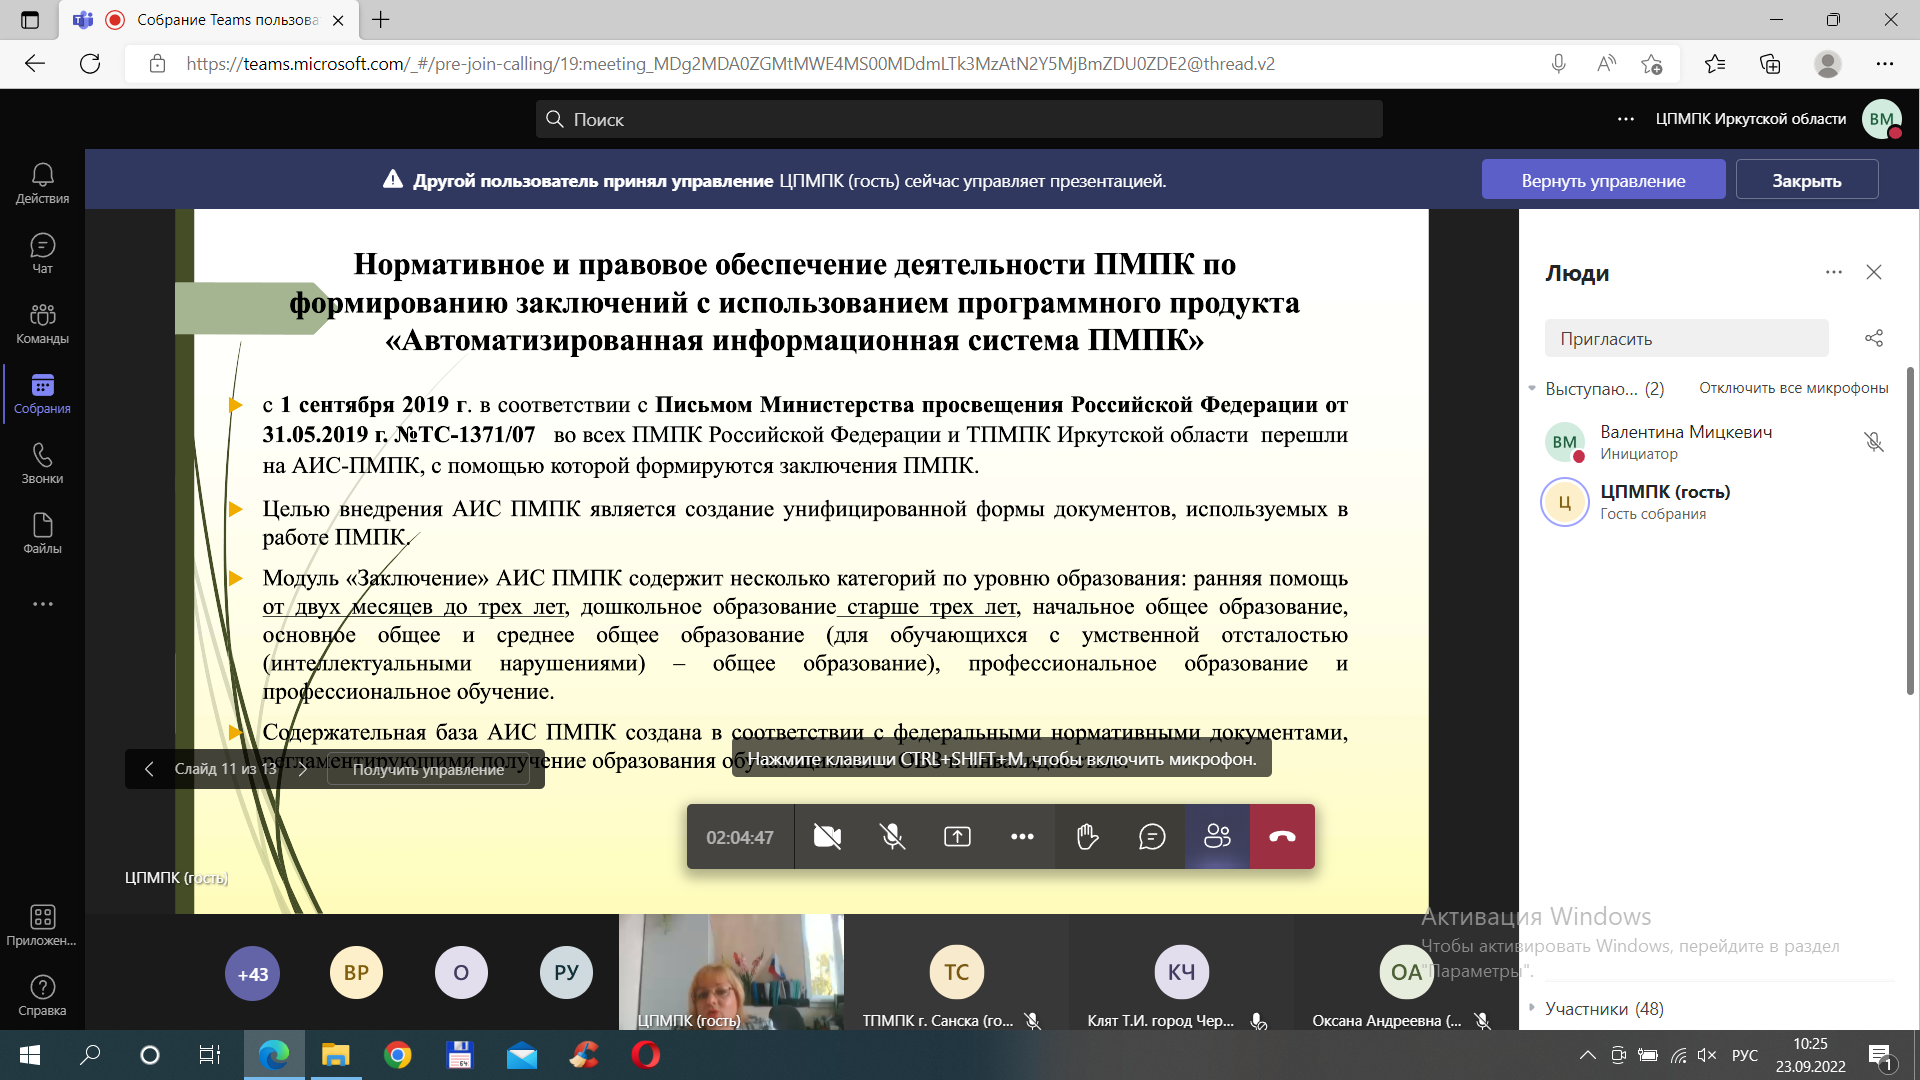Screen dimensions: 1920x1080
Task: Open browser Collections
Action: click(x=1770, y=64)
